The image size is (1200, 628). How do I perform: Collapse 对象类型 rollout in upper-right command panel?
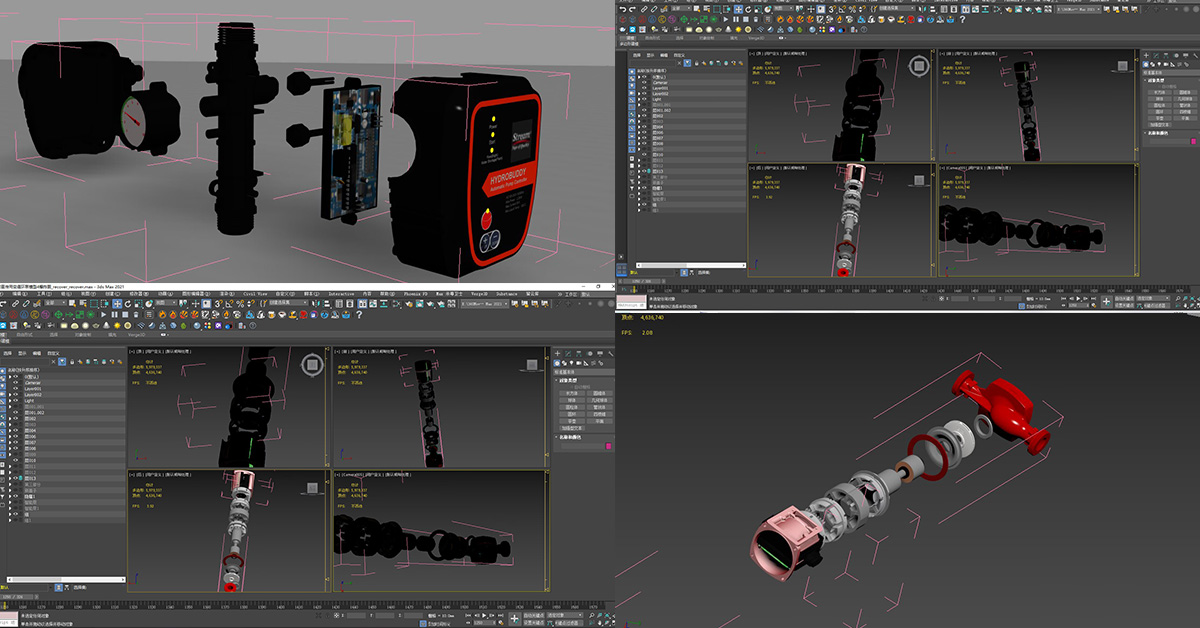coord(1157,81)
